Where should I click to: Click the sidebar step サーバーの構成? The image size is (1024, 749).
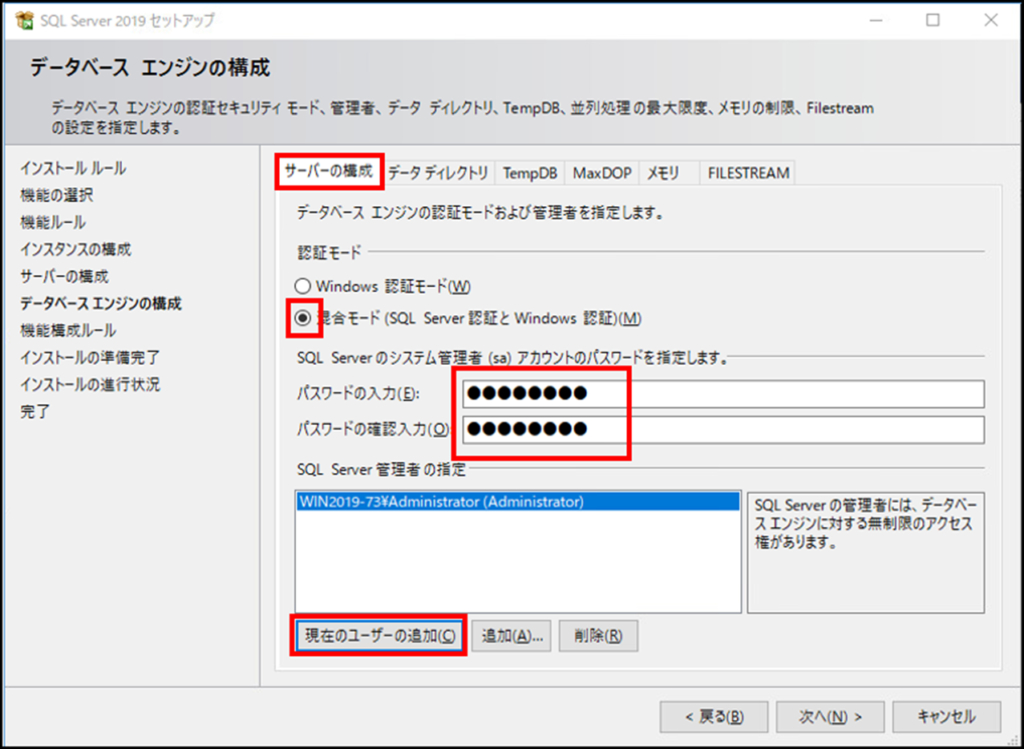tap(64, 276)
